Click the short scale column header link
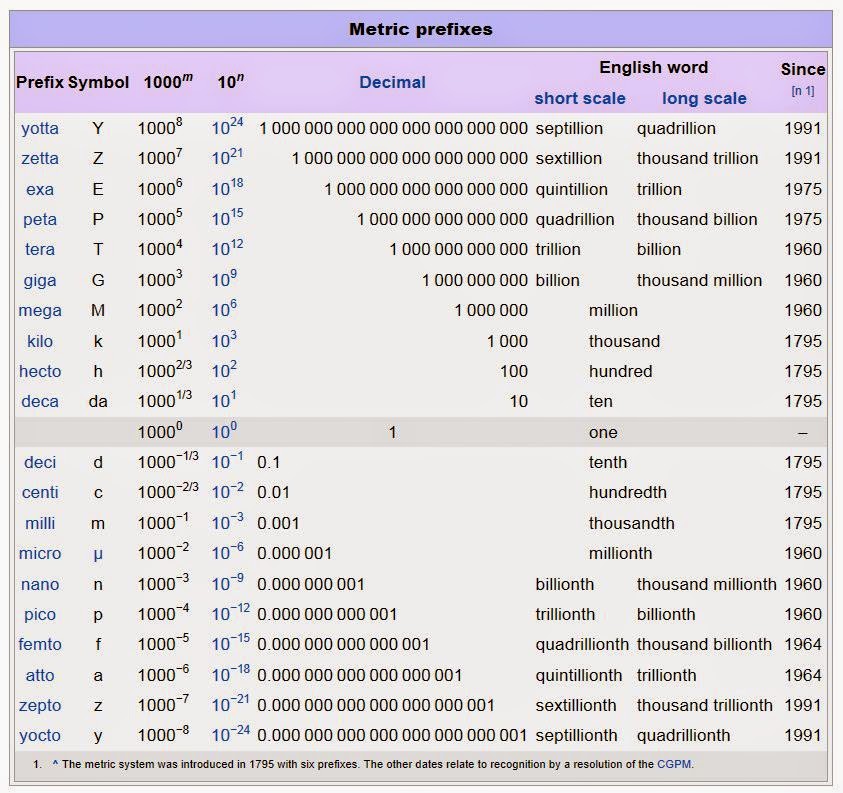Viewport: 843px width, 793px height. click(x=580, y=98)
